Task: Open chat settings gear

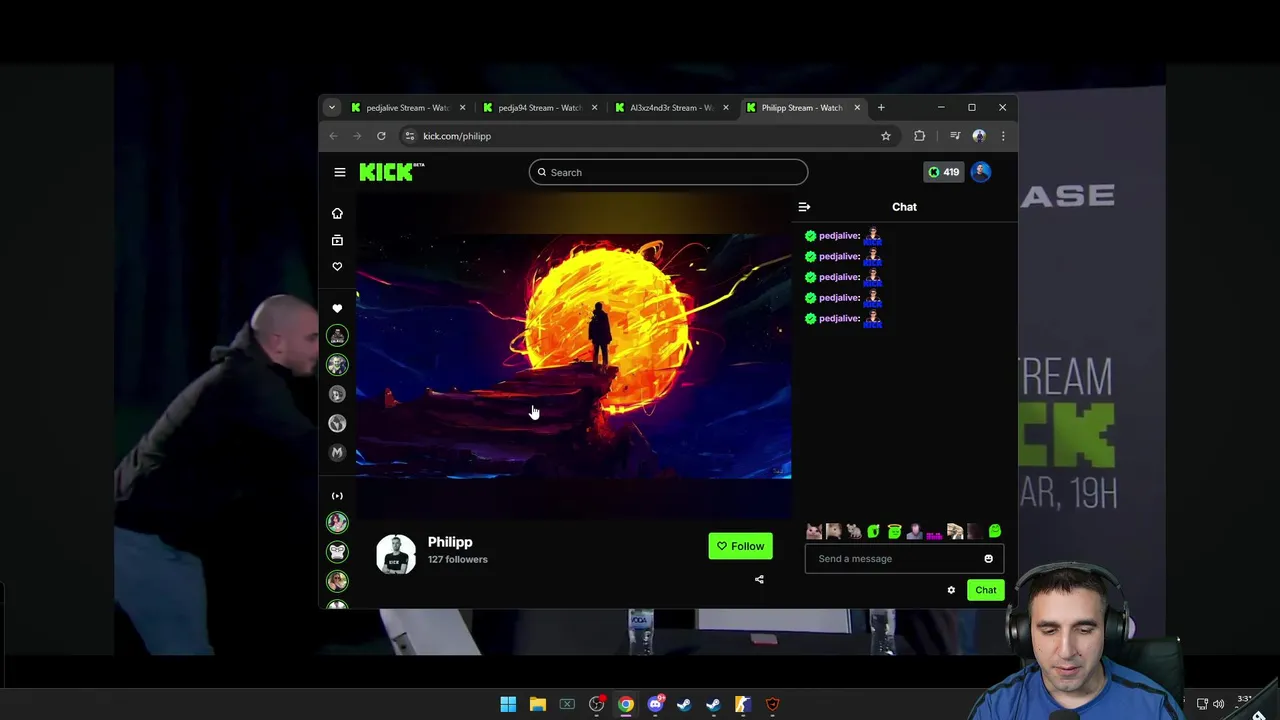Action: [x=951, y=590]
